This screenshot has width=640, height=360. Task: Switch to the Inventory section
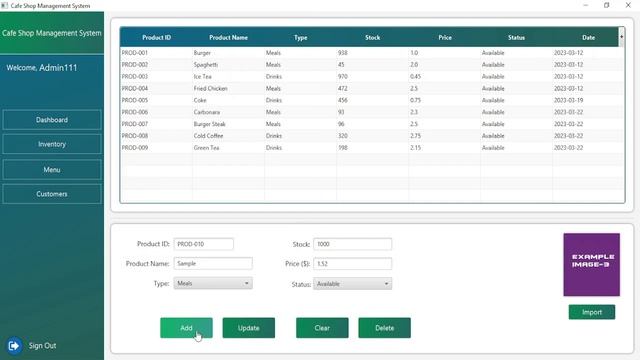[x=52, y=144]
